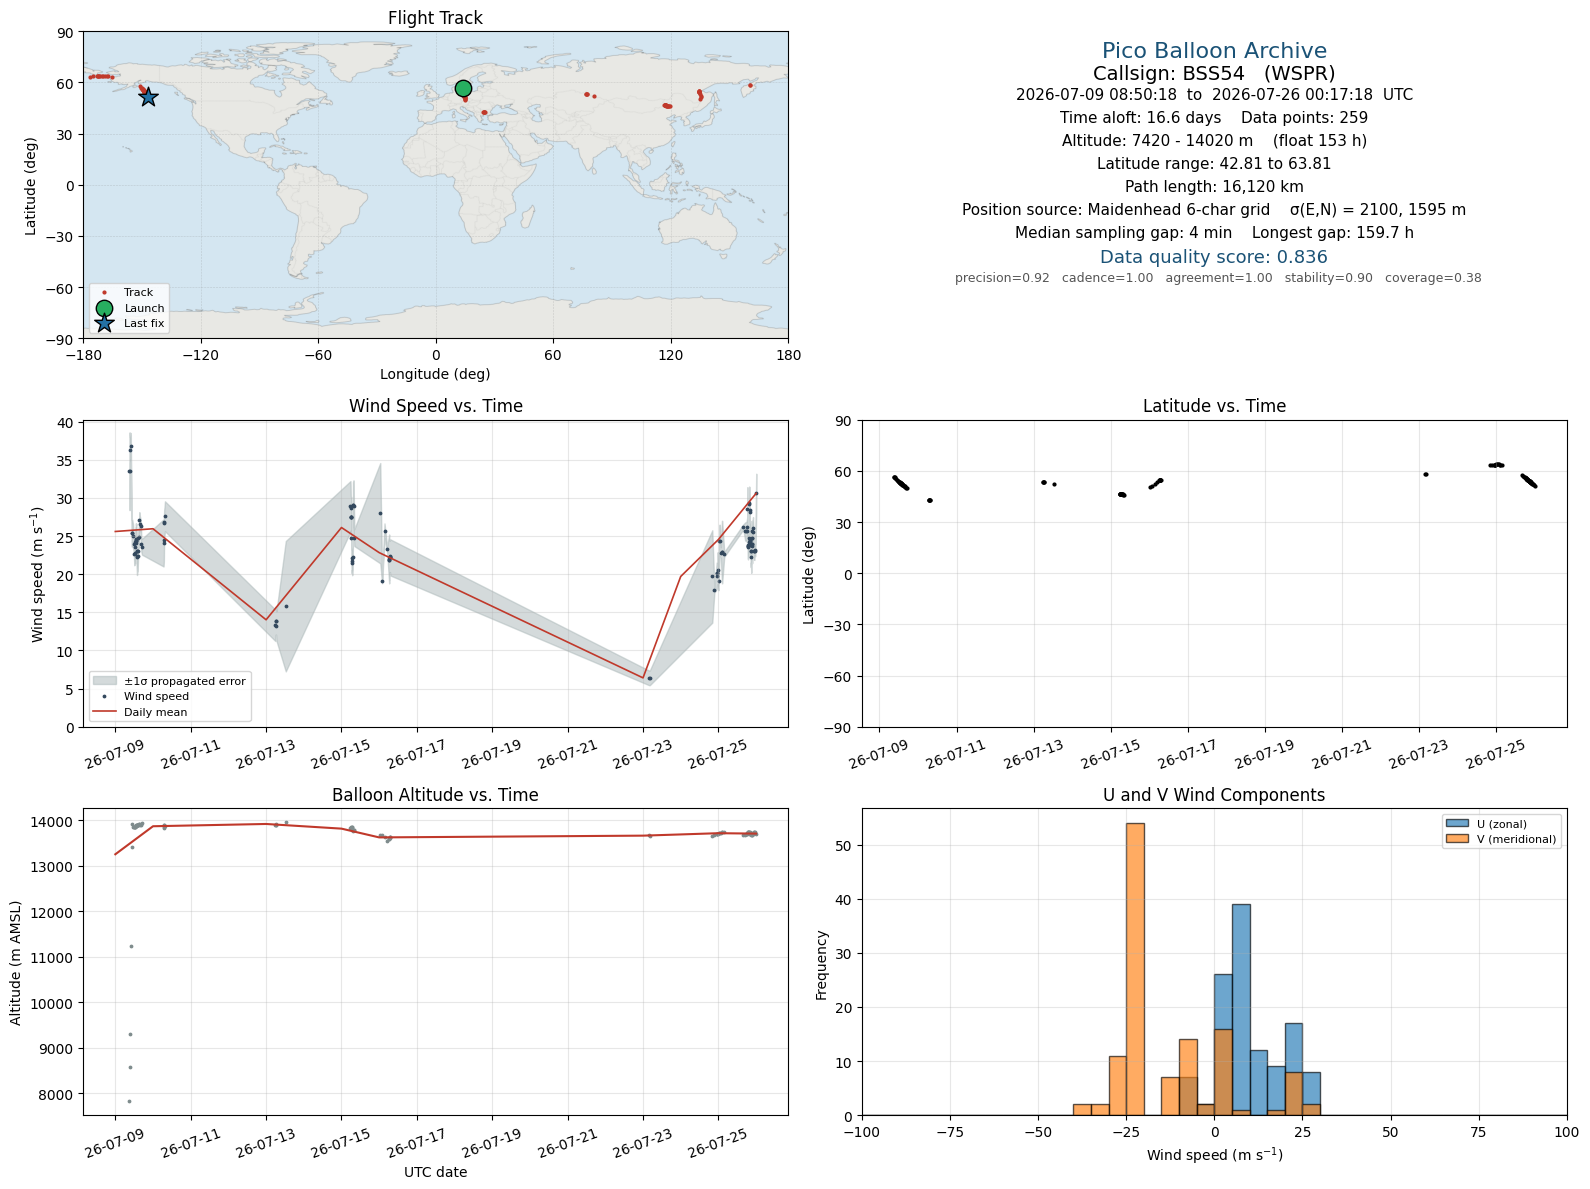The width and height of the screenshot is (1590, 1189).
Task: Click the Frequency axis label
Action: pyautogui.click(x=822, y=965)
